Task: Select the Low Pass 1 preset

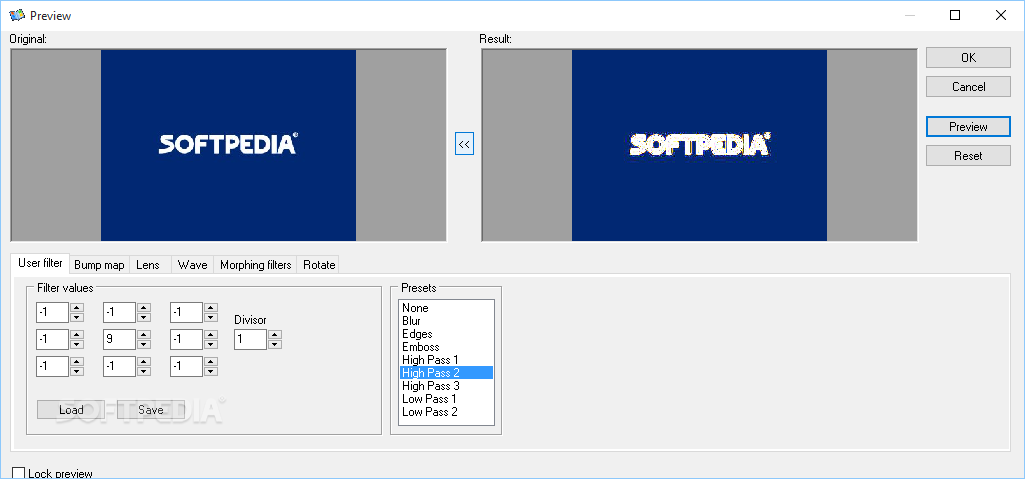Action: 446,399
